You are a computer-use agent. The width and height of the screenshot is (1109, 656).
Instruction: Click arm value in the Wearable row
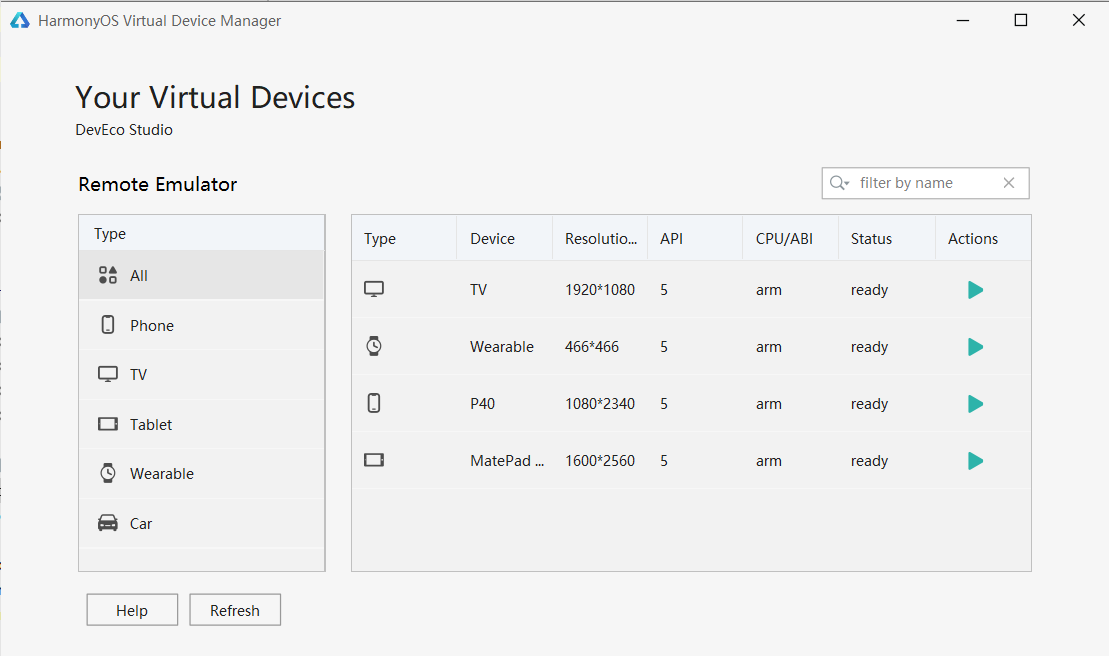(769, 347)
